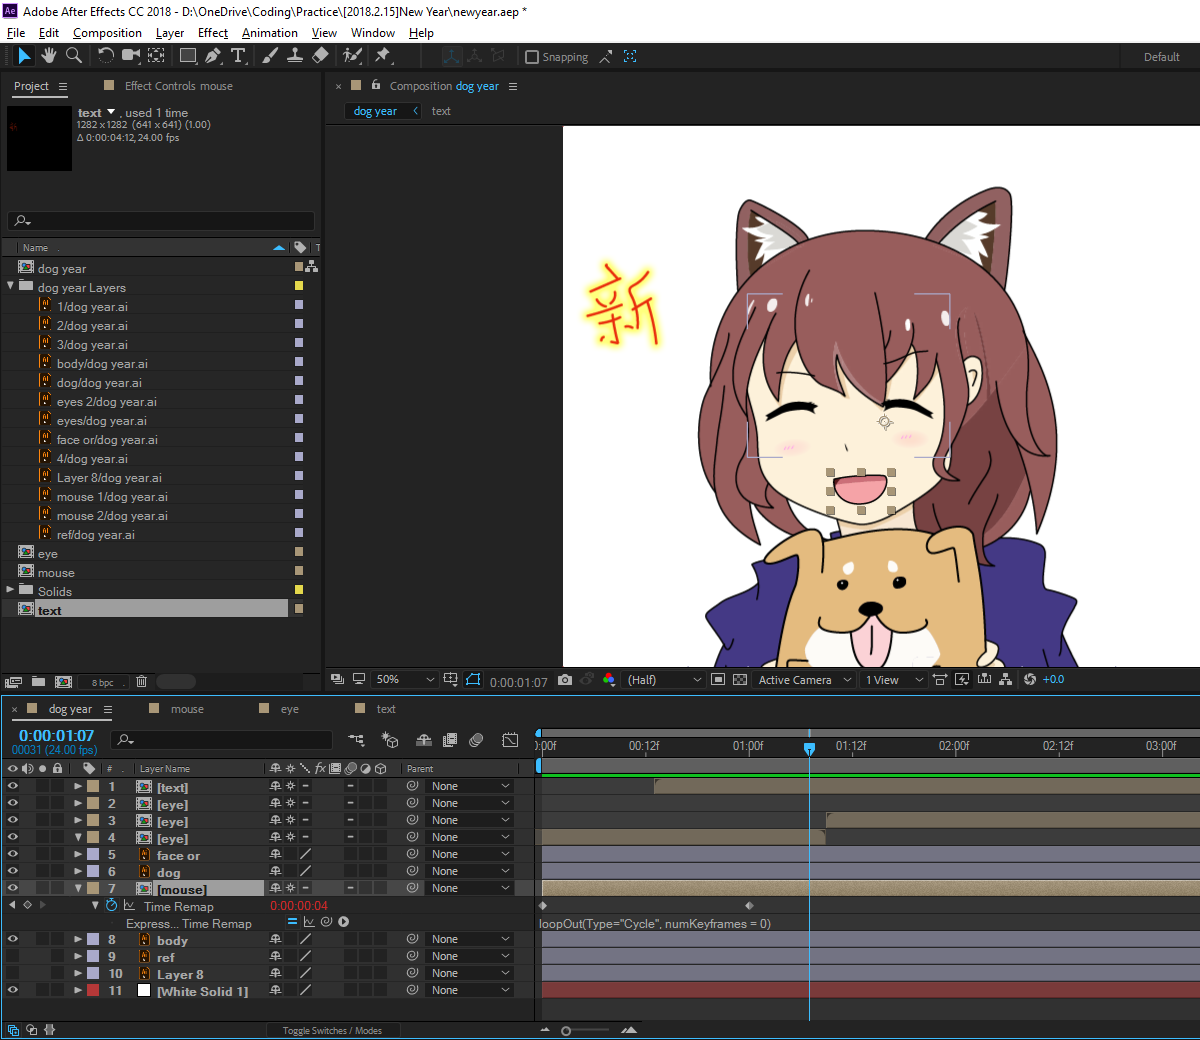Expand the [text] layer properties
1200x1040 pixels.
pos(78,787)
